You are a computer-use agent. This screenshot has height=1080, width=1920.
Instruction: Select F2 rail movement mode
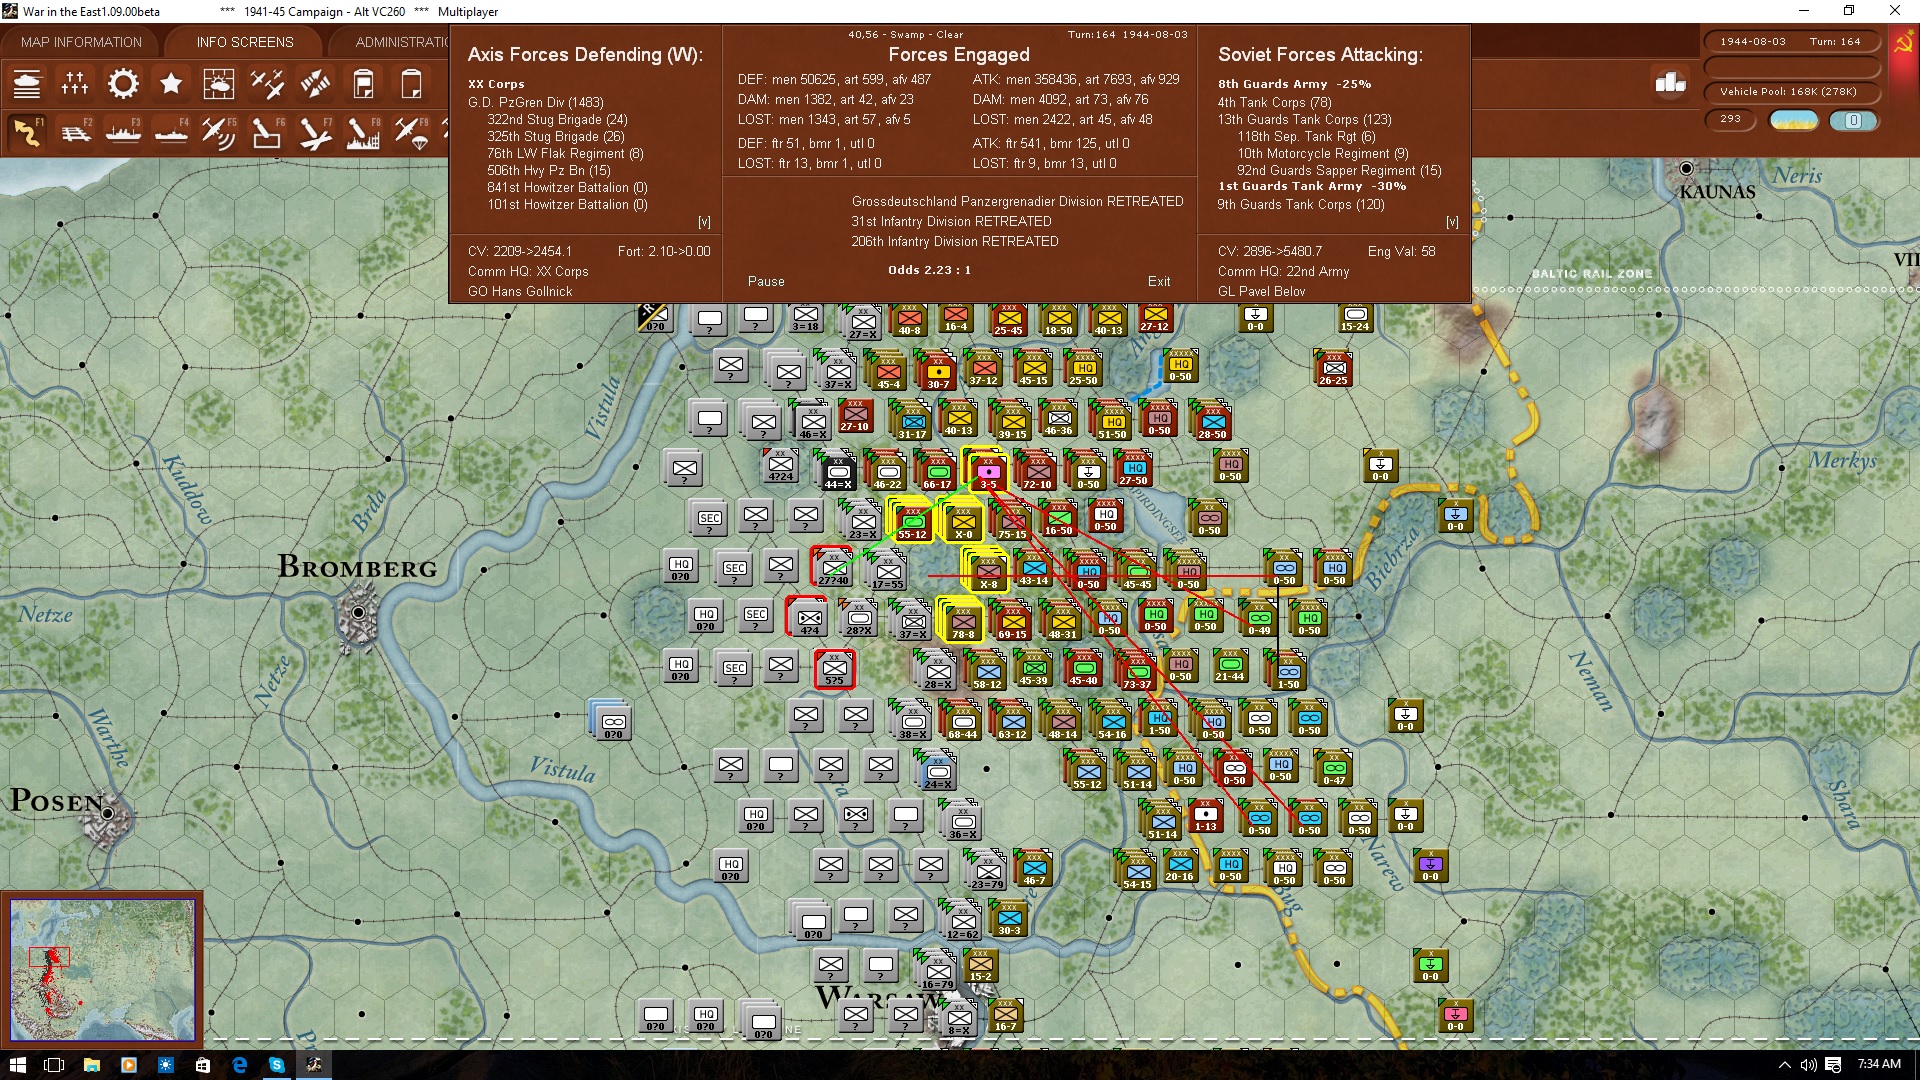point(75,132)
